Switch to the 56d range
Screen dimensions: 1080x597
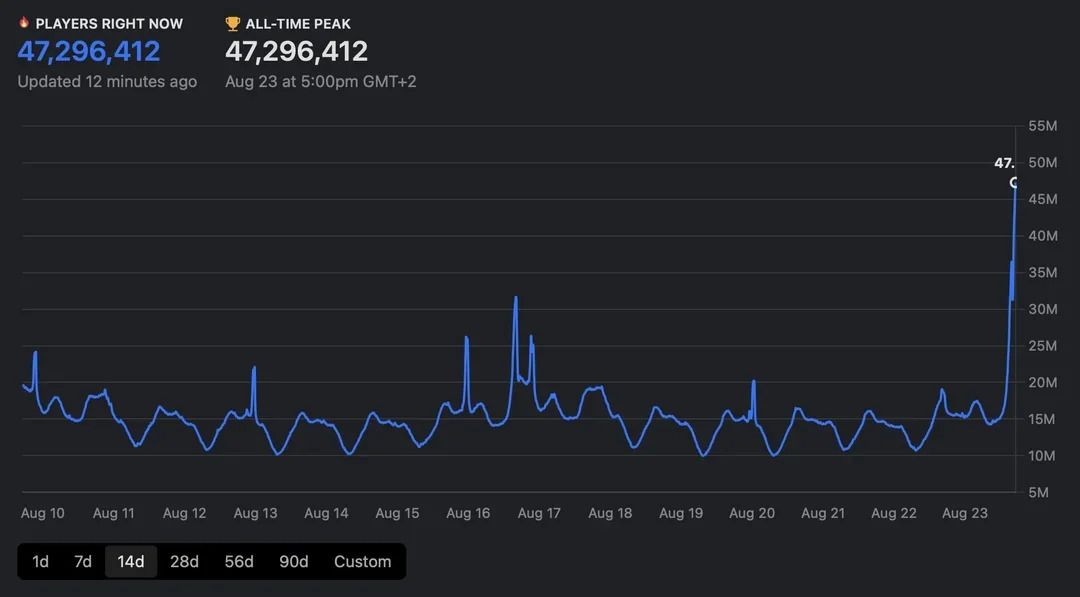tap(239, 561)
